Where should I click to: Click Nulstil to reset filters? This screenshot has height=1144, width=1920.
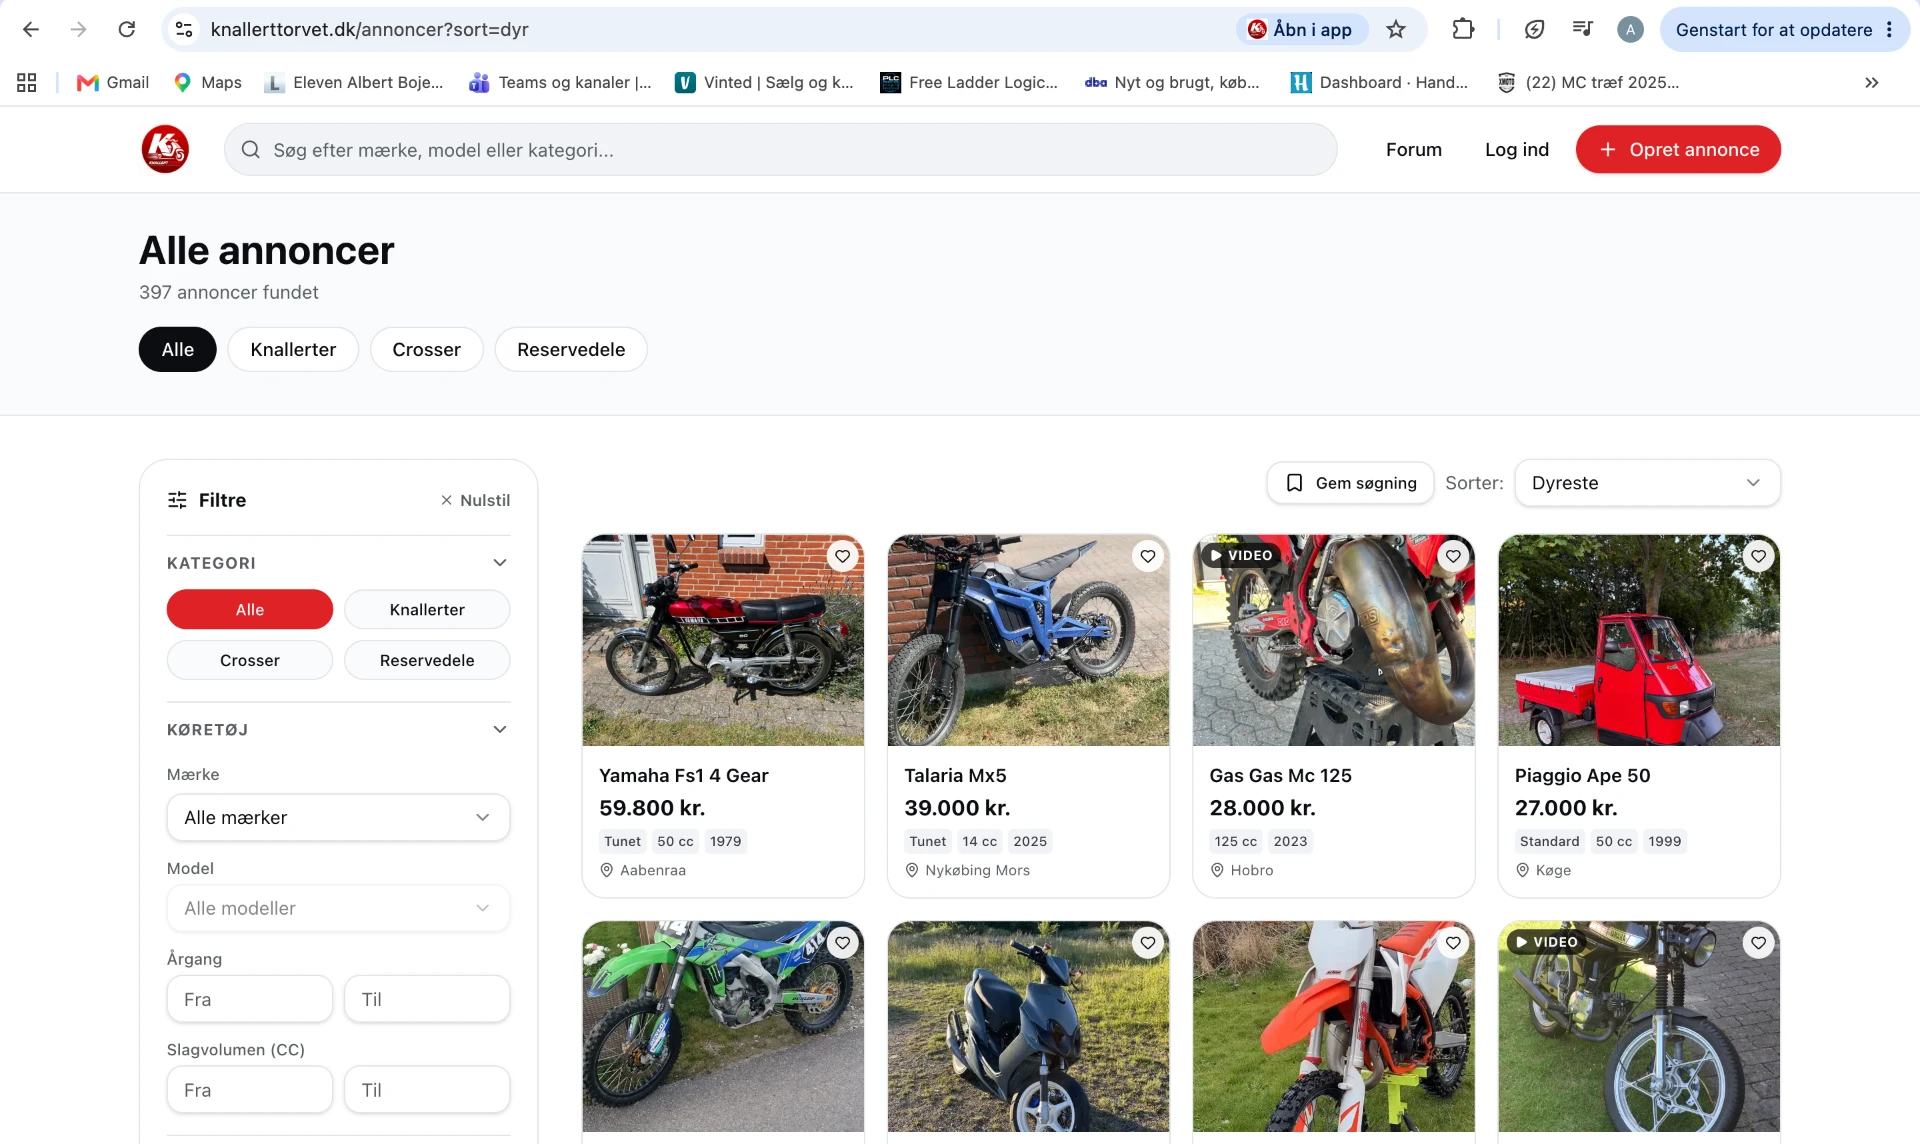[x=475, y=500]
